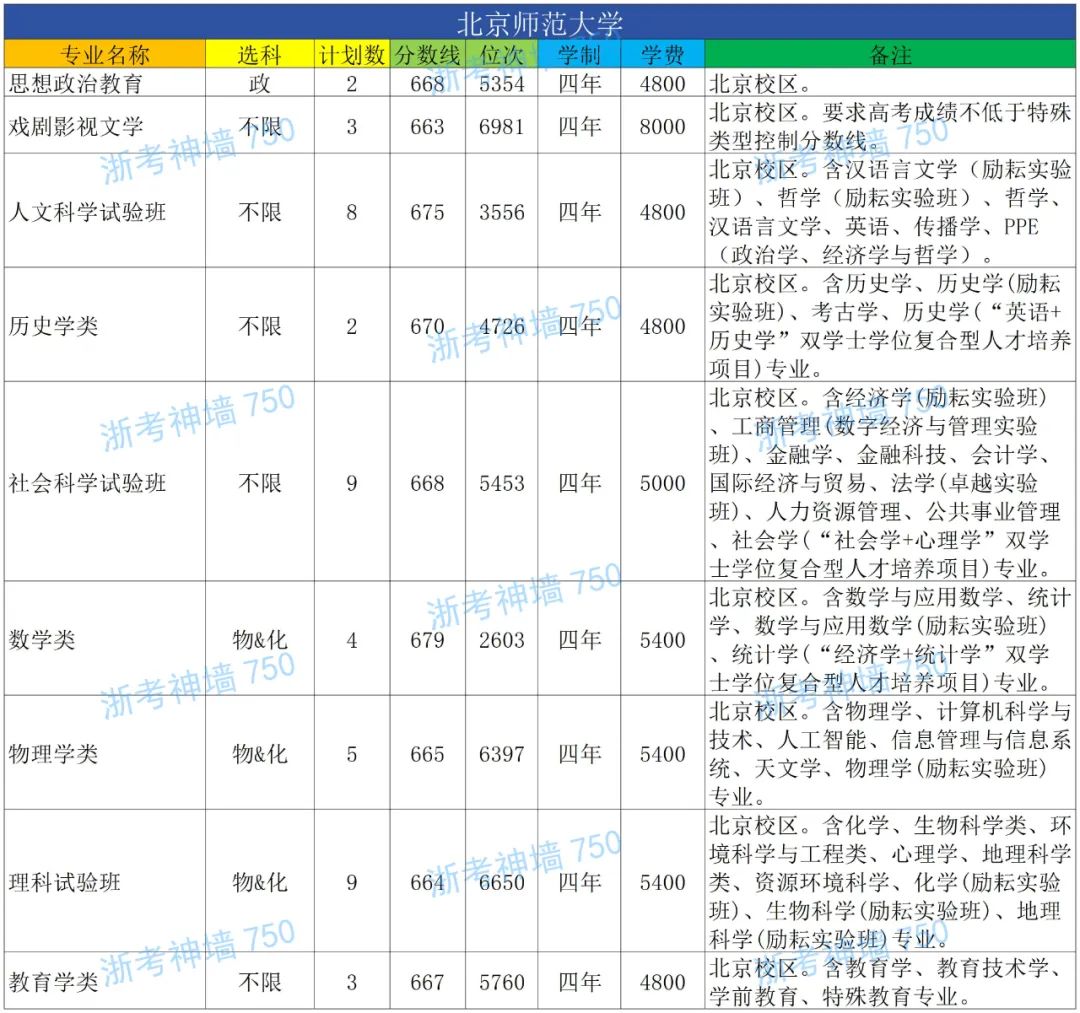Click plan count 5 for 物理学类
The image size is (1080, 1013).
point(352,754)
